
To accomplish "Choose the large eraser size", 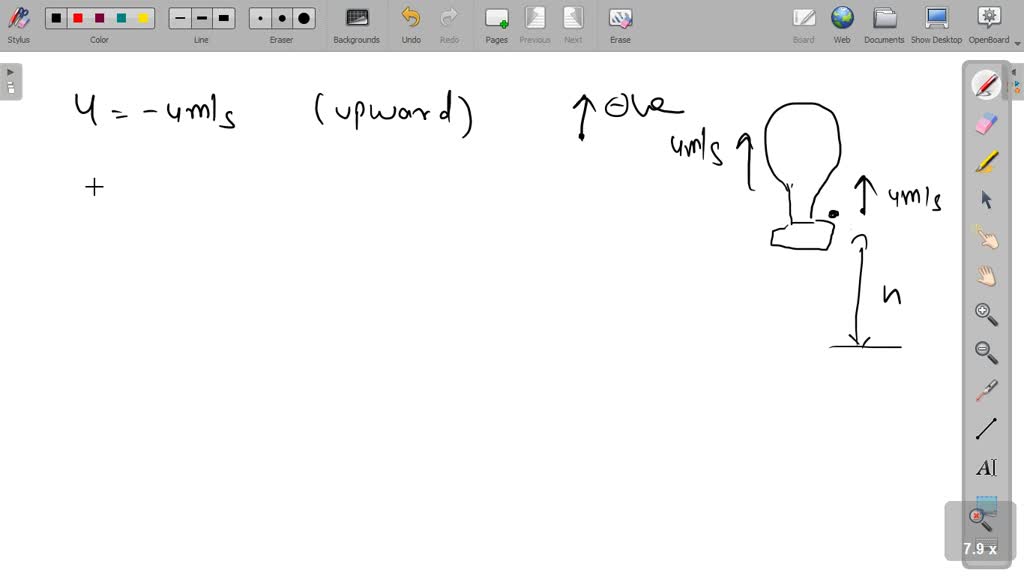I will 304,18.
